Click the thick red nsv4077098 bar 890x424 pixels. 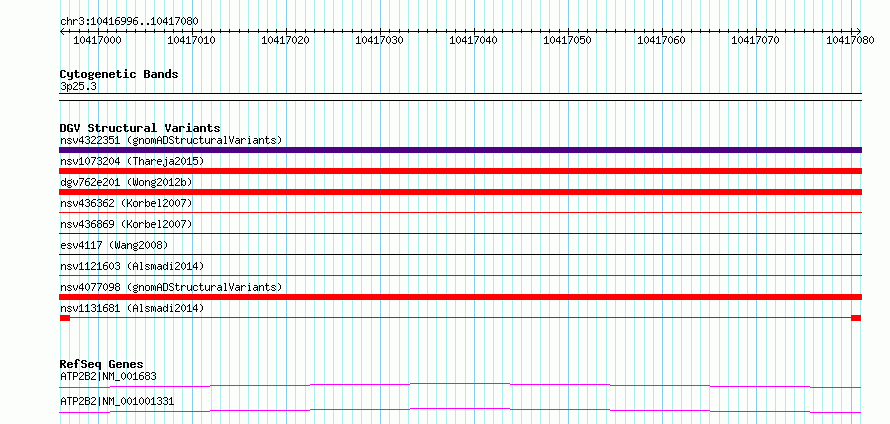(x=461, y=297)
